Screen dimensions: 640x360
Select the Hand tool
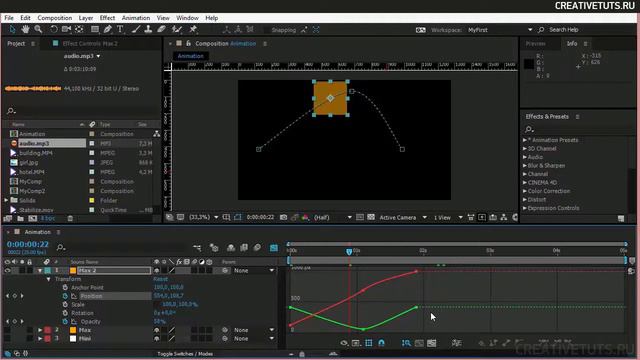click(25, 29)
